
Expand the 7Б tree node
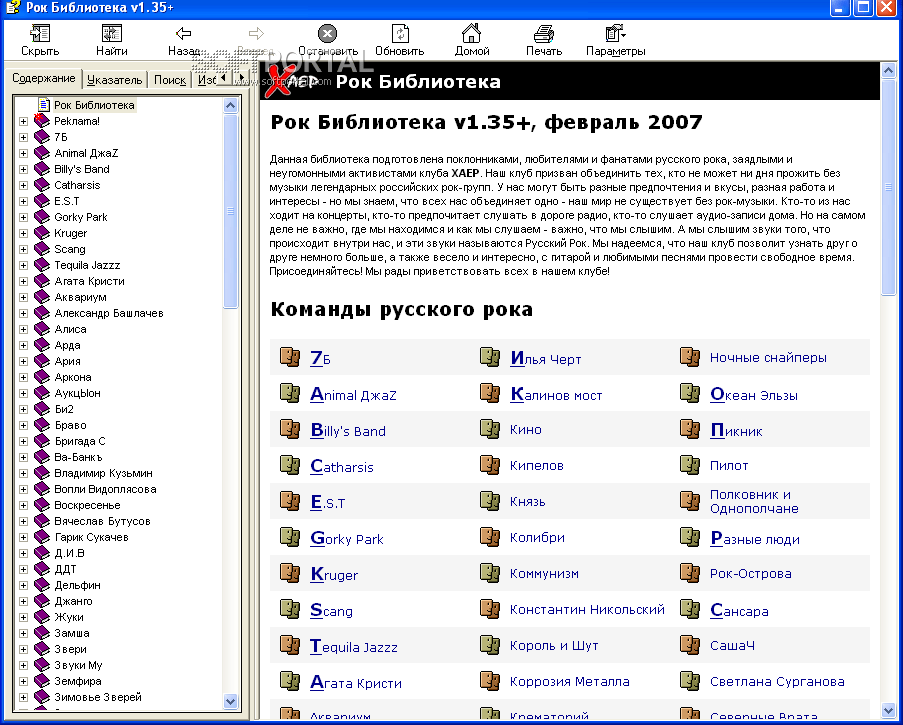point(24,138)
